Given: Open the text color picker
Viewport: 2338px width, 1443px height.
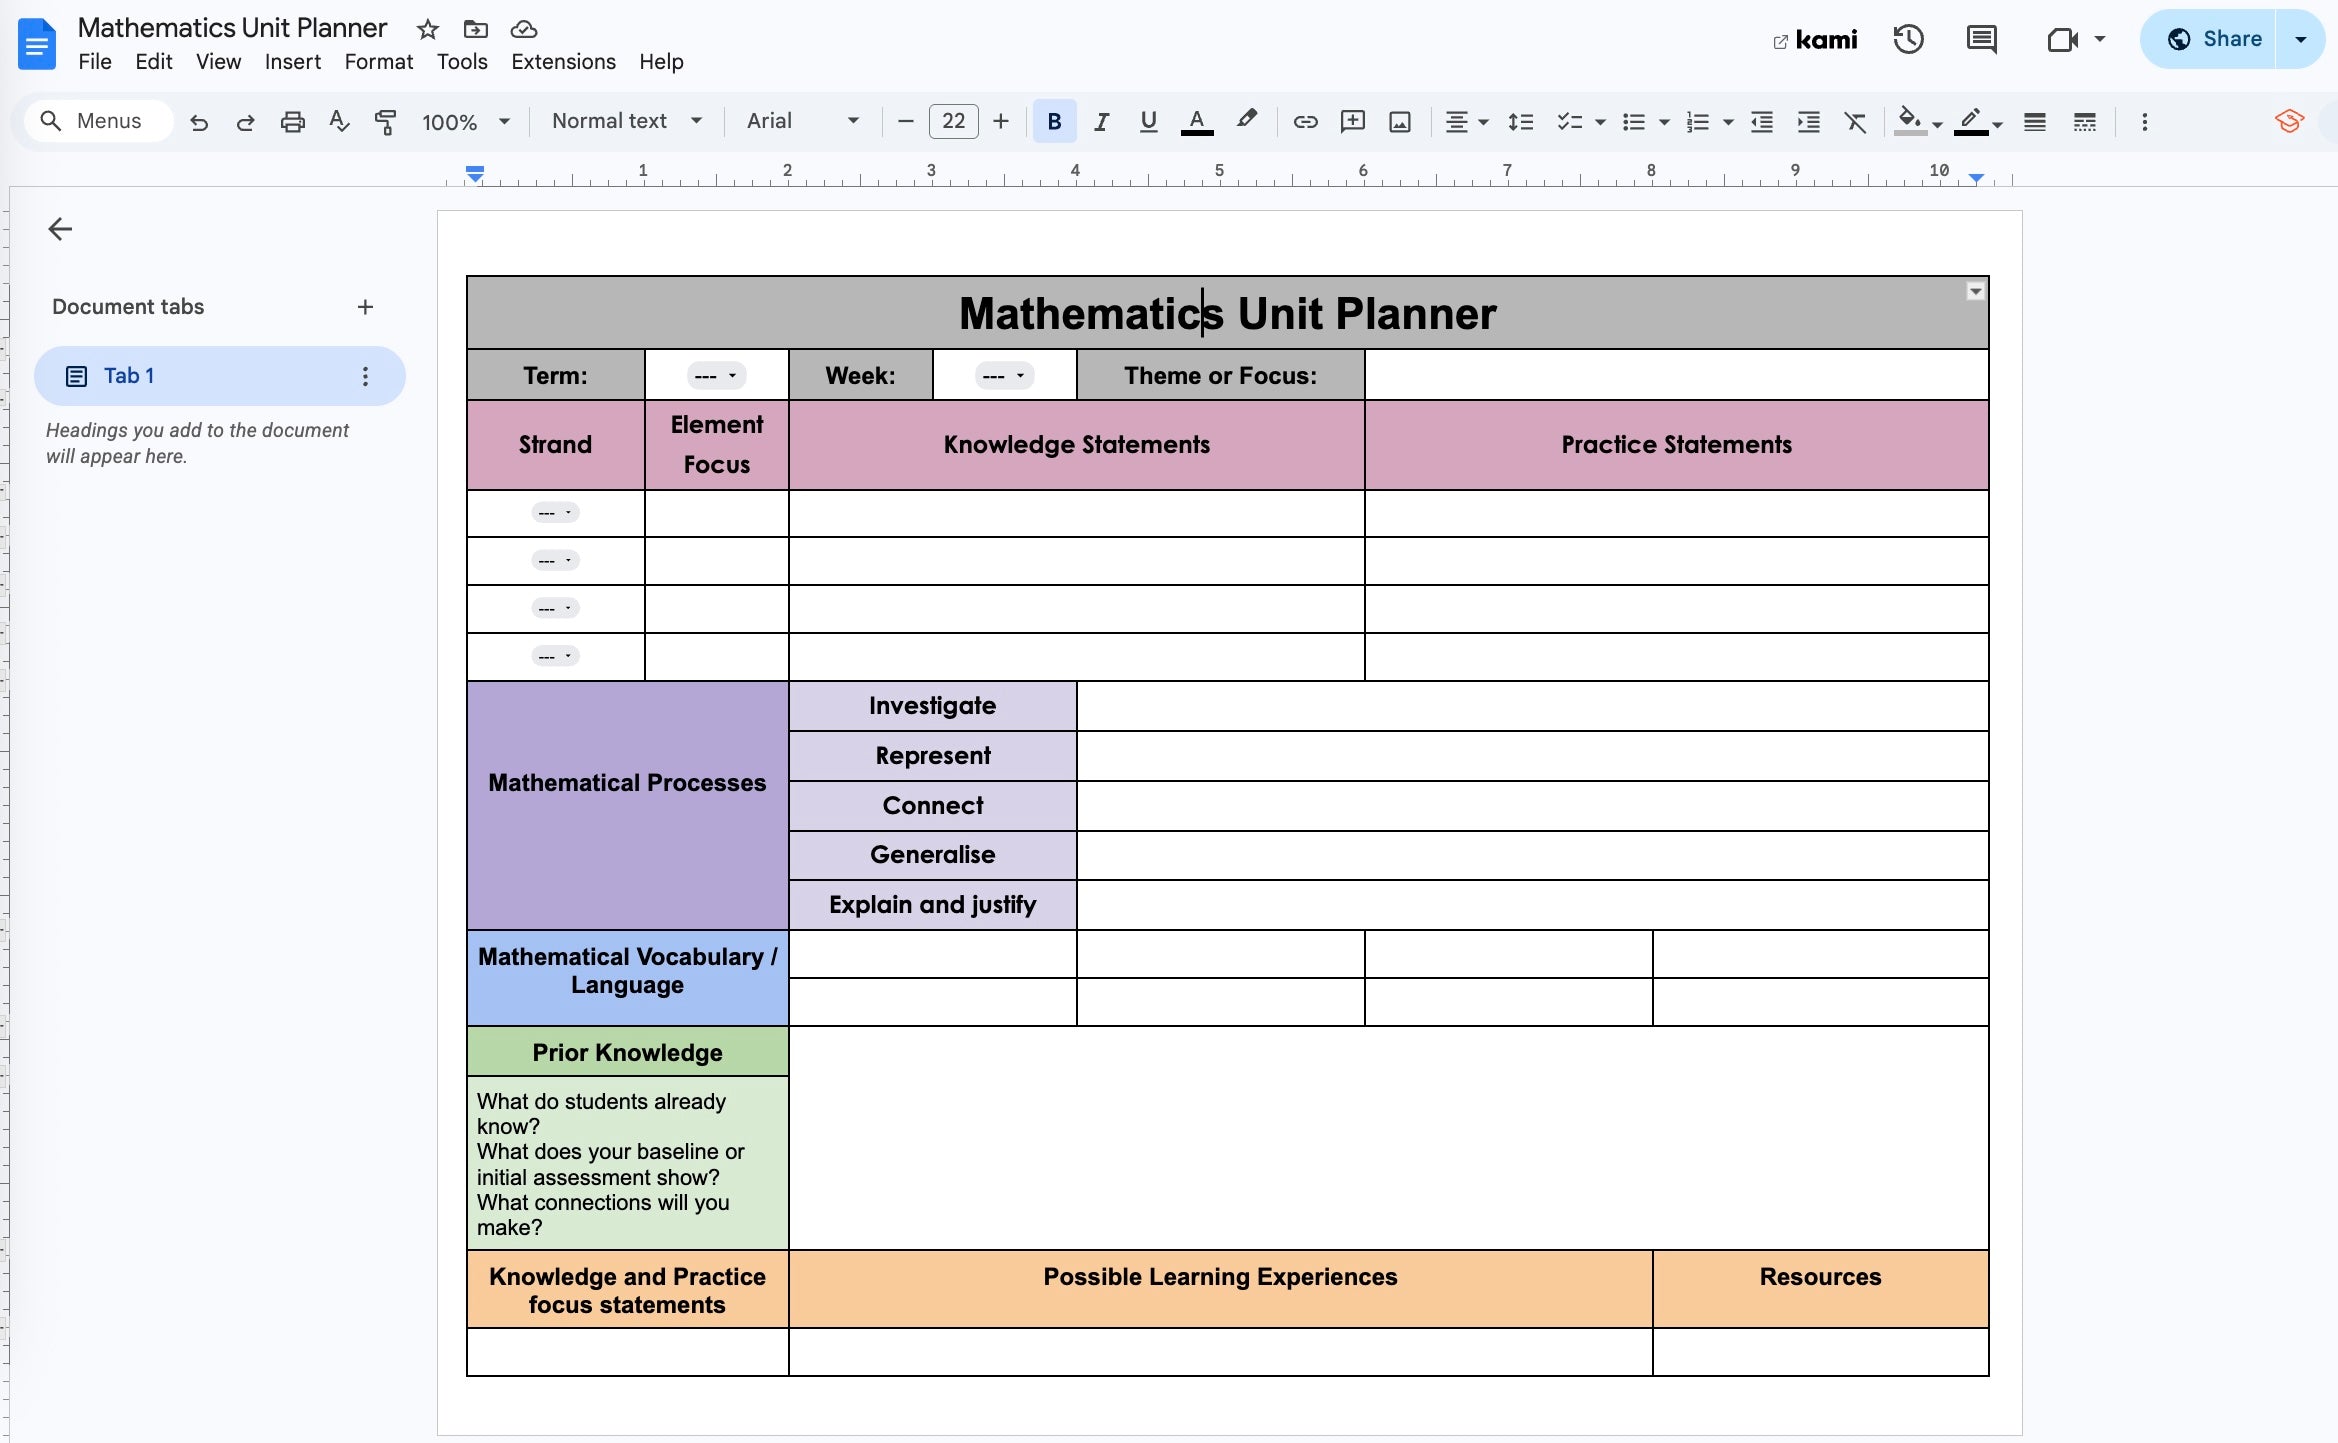Looking at the screenshot, I should [x=1196, y=122].
